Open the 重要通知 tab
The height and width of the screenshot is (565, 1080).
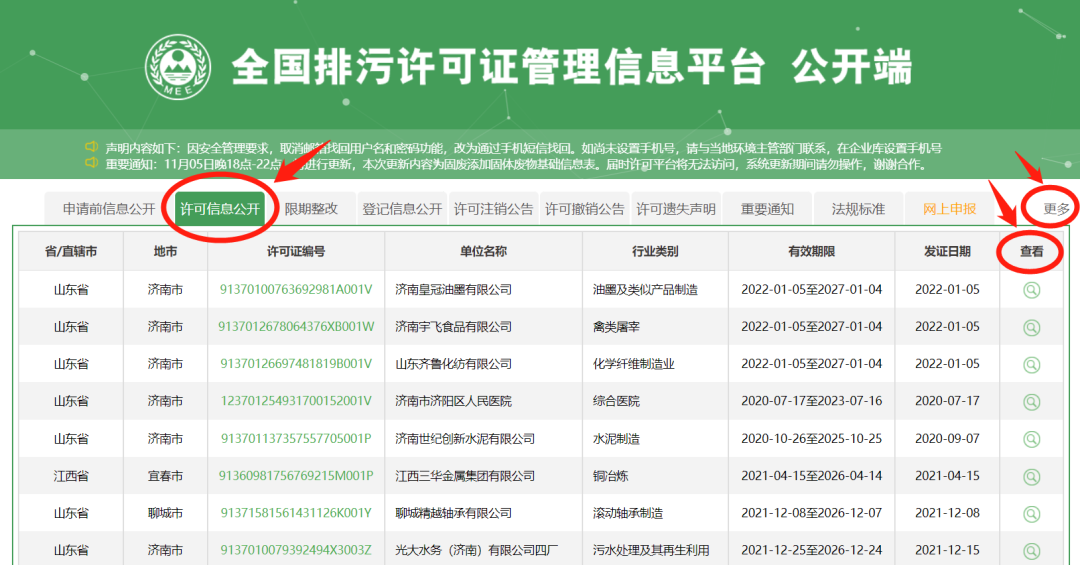[x=767, y=209]
